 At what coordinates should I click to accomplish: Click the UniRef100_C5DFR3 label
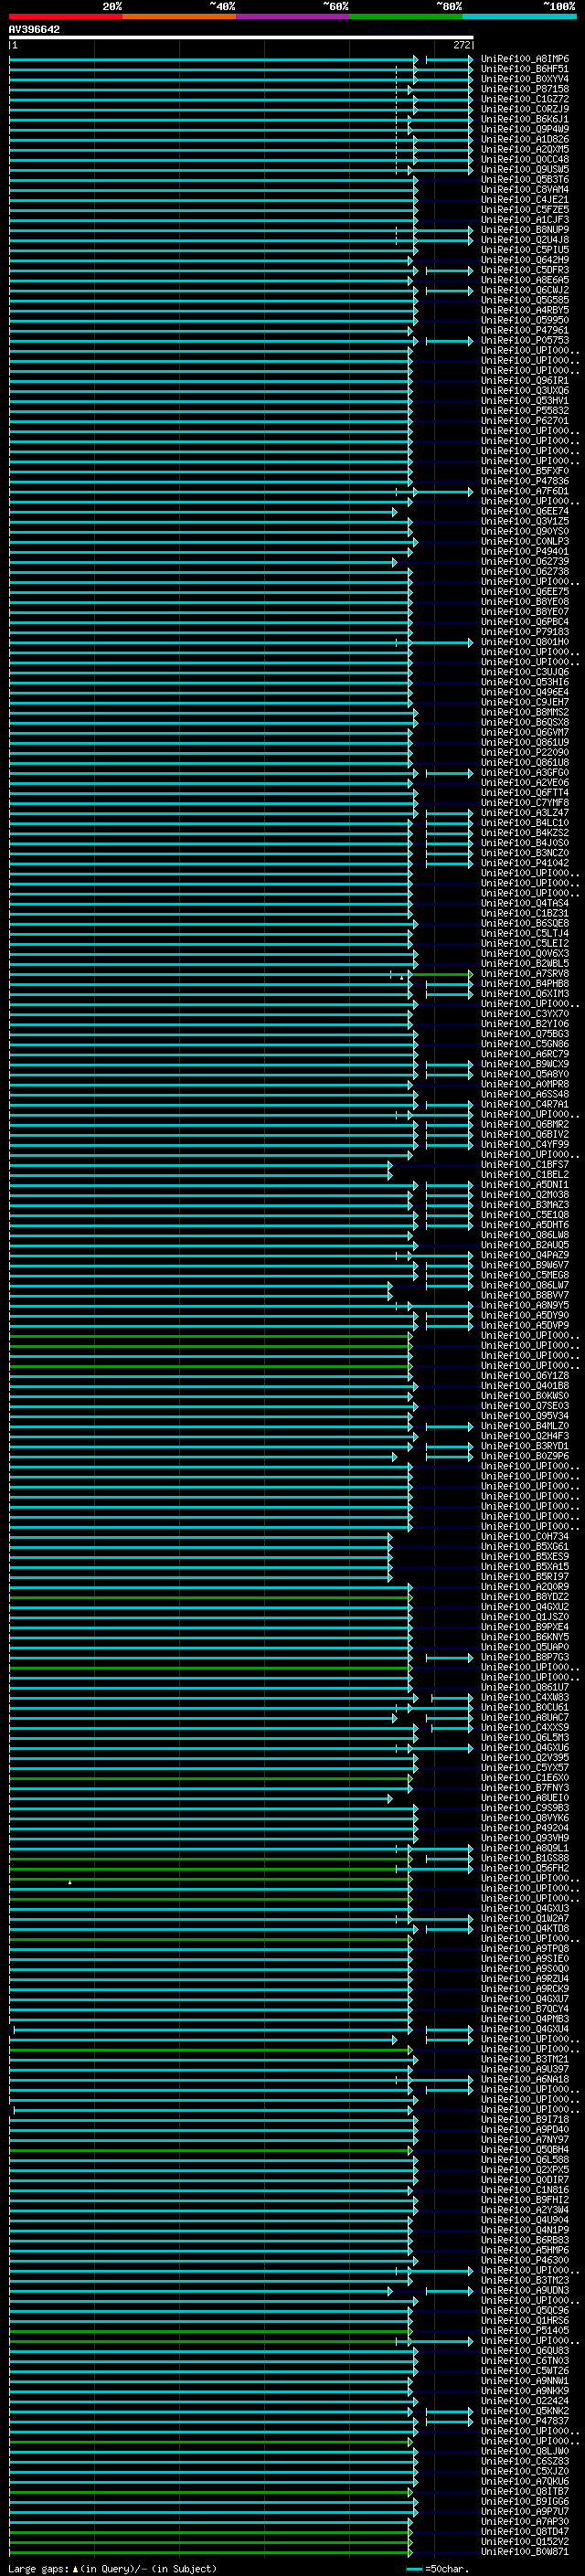(x=525, y=270)
